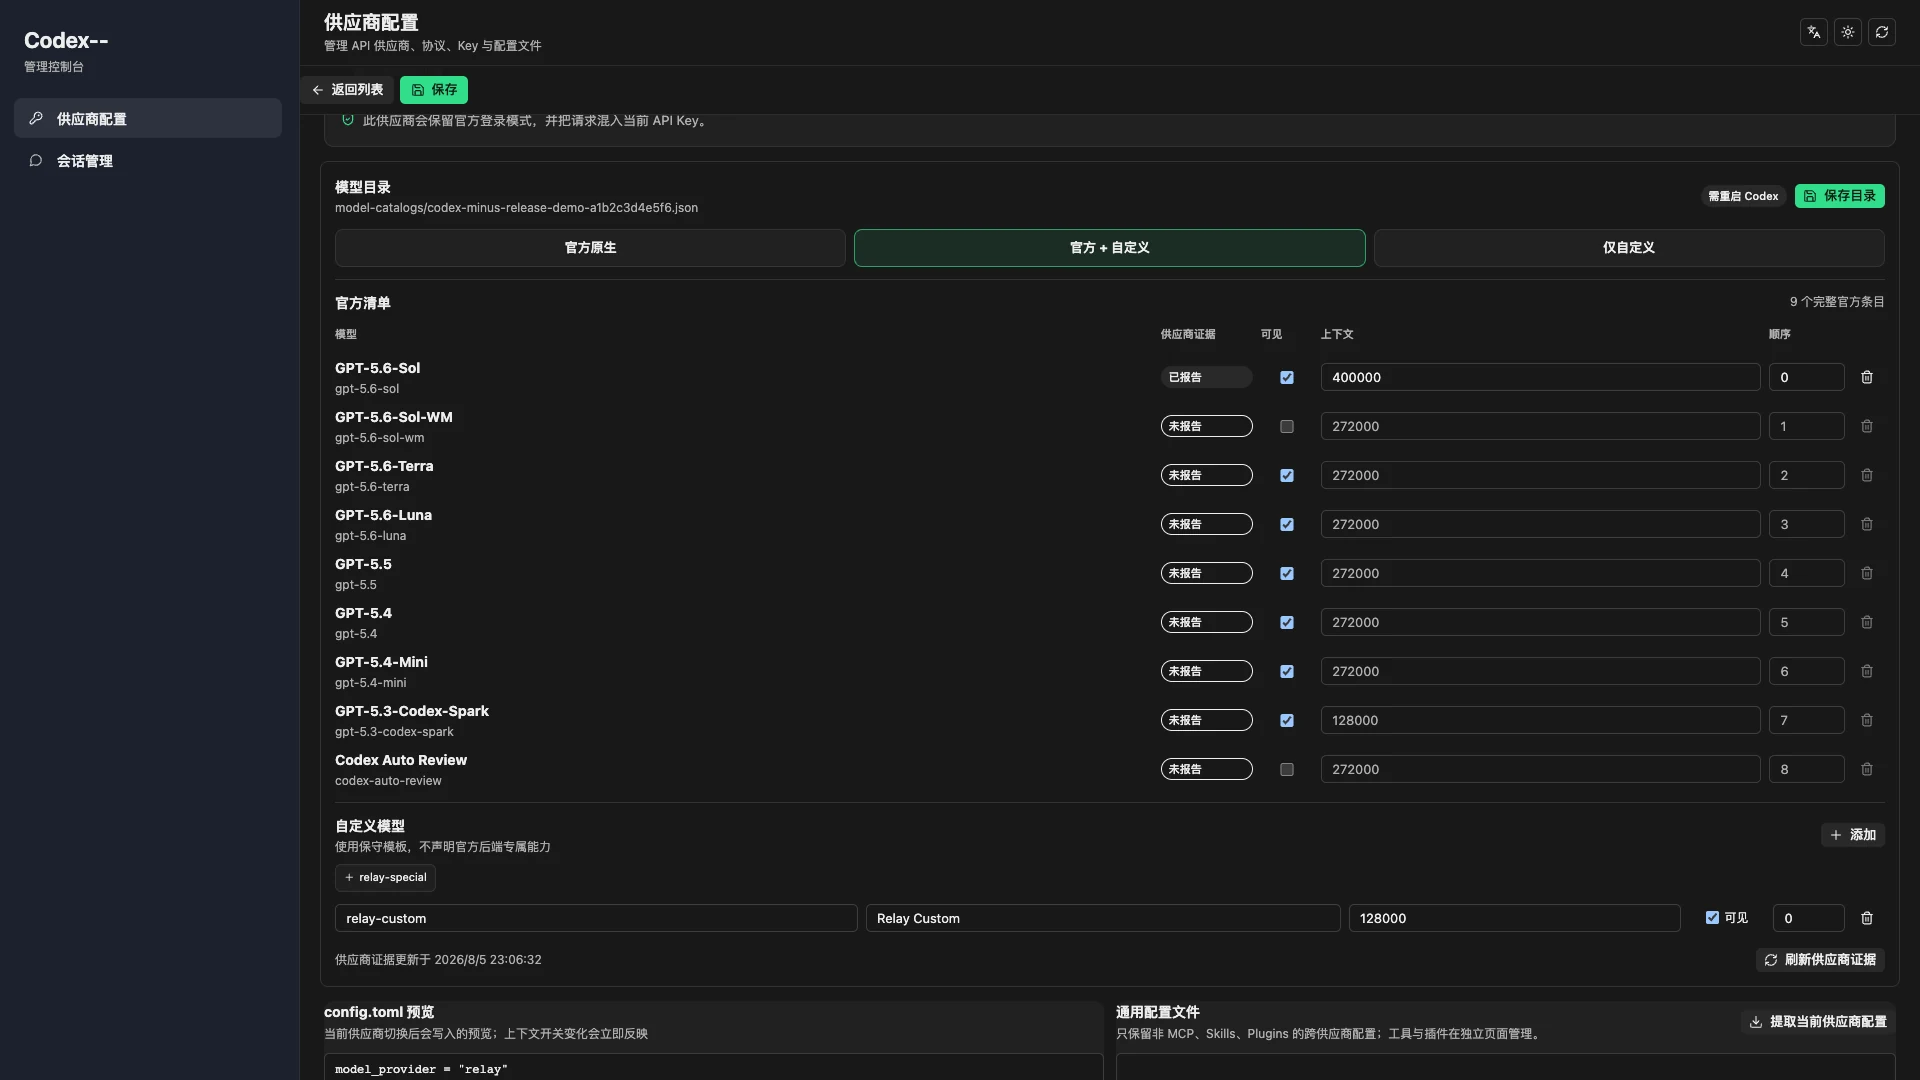Image resolution: width=1920 pixels, height=1080 pixels.
Task: Select the 仅自定义 catalog mode tab
Action: point(1629,248)
